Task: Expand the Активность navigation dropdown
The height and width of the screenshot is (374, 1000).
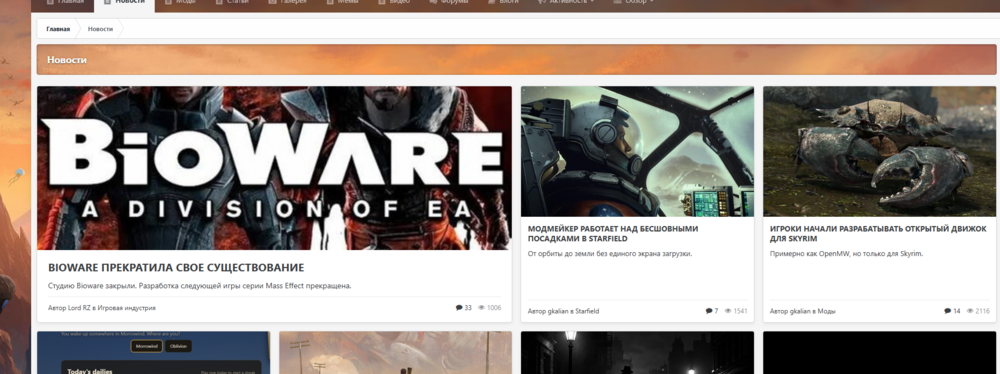Action: (565, 3)
